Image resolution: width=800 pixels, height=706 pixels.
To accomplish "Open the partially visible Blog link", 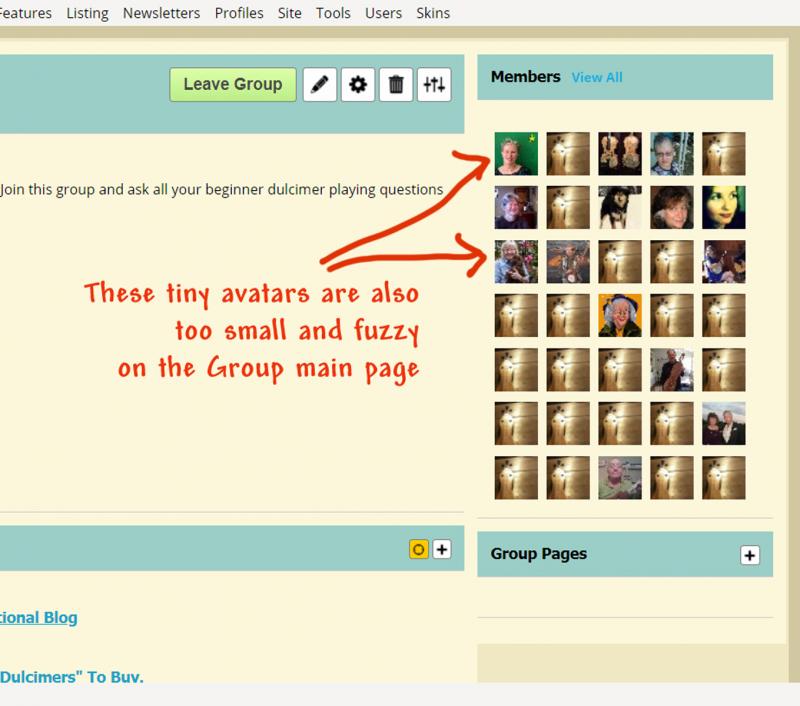I will click(39, 617).
